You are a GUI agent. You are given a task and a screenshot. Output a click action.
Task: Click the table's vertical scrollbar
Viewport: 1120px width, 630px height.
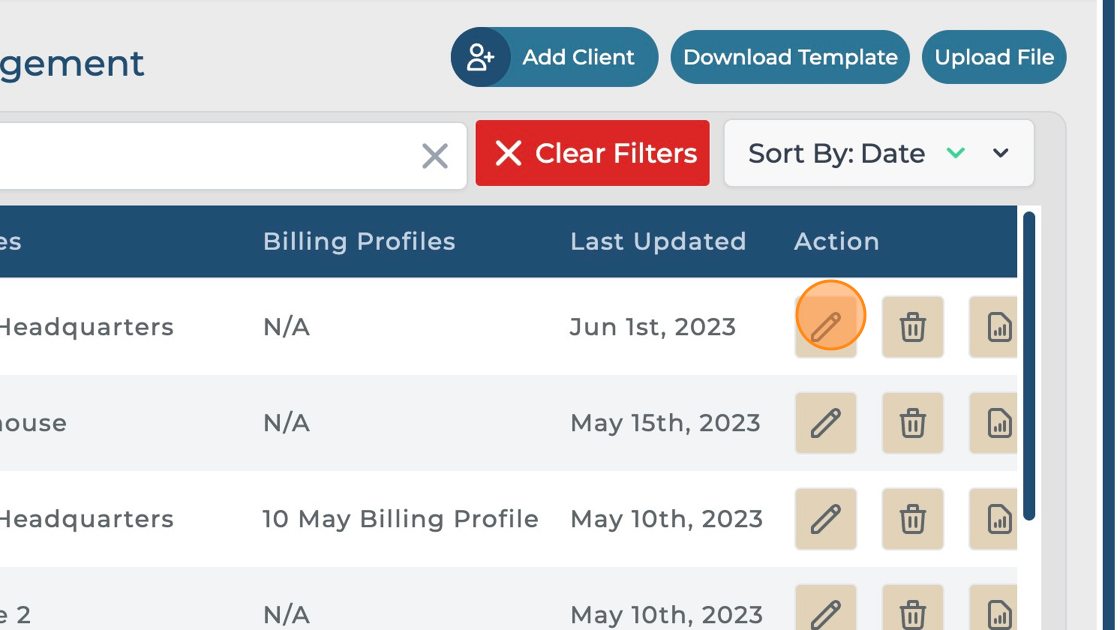point(1029,365)
